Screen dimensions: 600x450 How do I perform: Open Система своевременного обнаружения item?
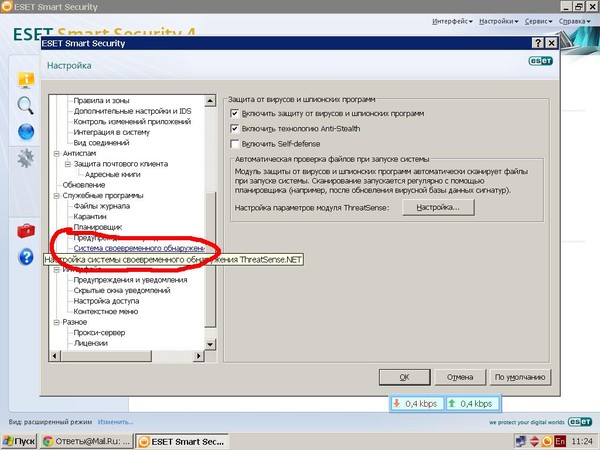[x=139, y=248]
